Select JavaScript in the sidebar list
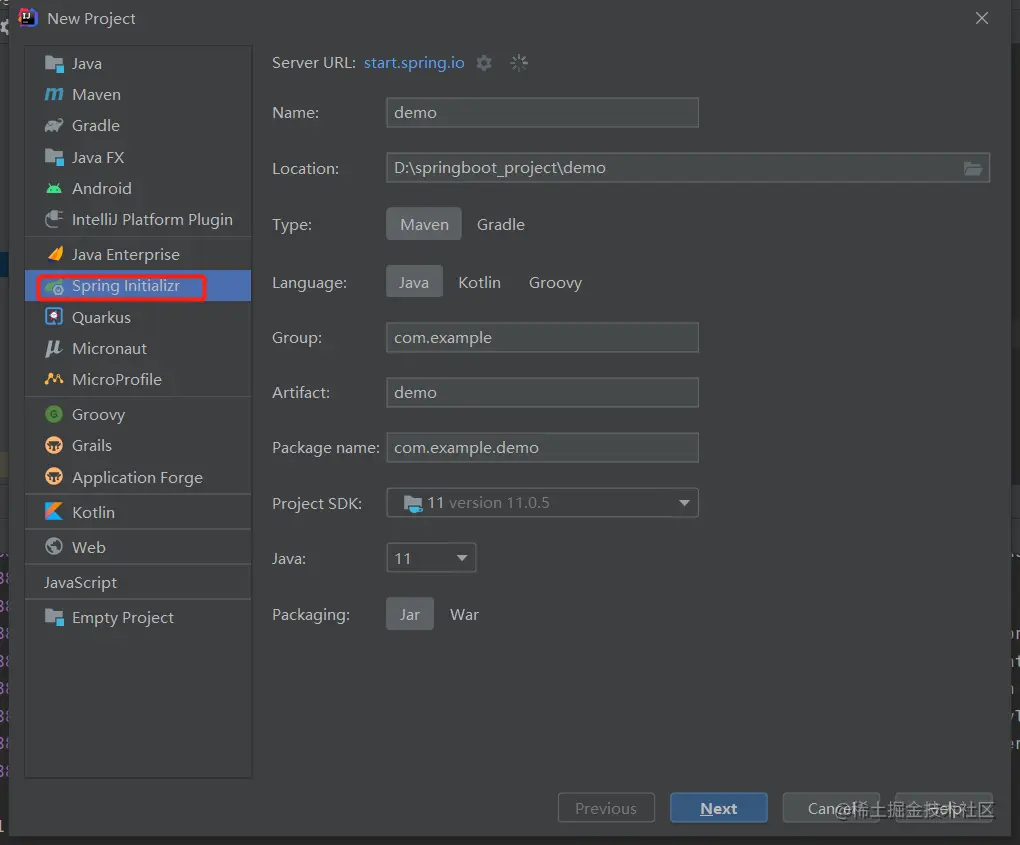This screenshot has width=1020, height=845. tap(138, 582)
